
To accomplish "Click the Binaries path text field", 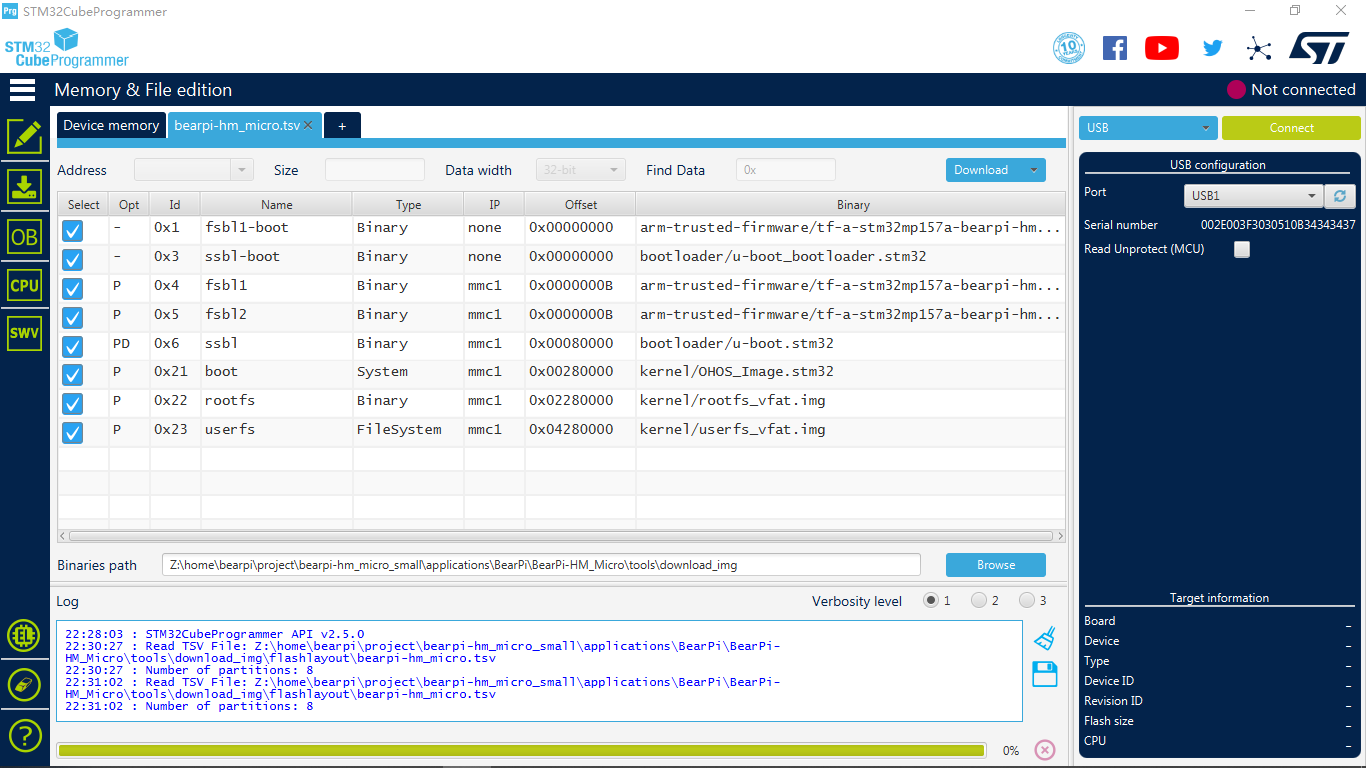I will pos(541,565).
